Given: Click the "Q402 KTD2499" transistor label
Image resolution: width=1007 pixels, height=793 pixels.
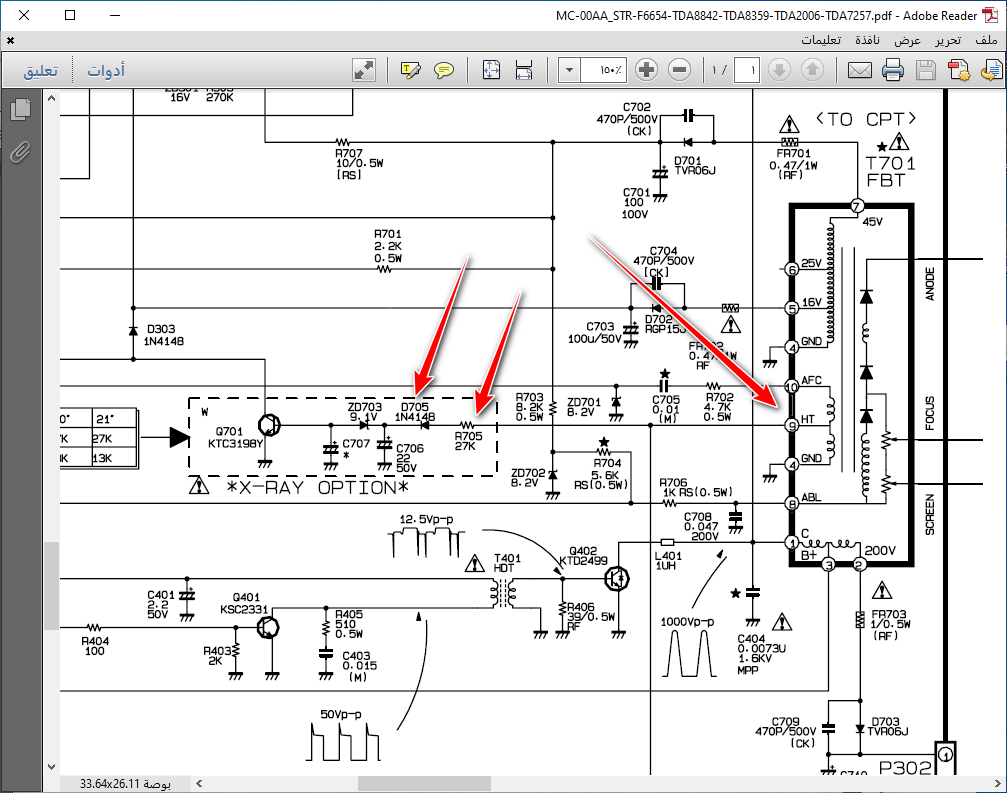Looking at the screenshot, I should coord(583,556).
